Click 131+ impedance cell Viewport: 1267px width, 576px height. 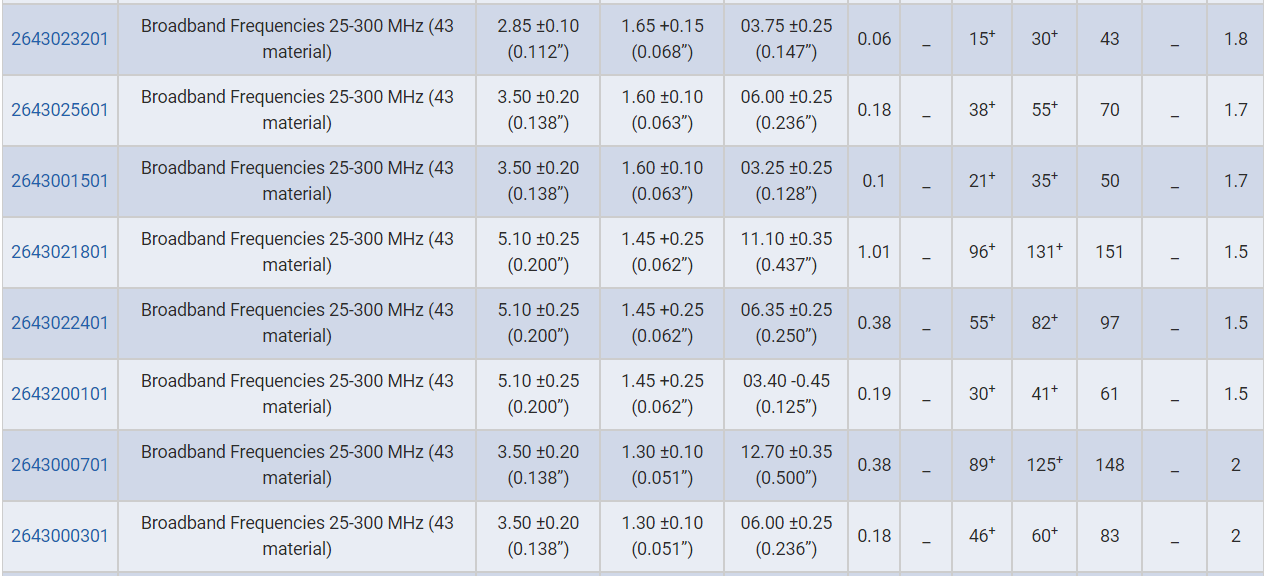point(1045,252)
